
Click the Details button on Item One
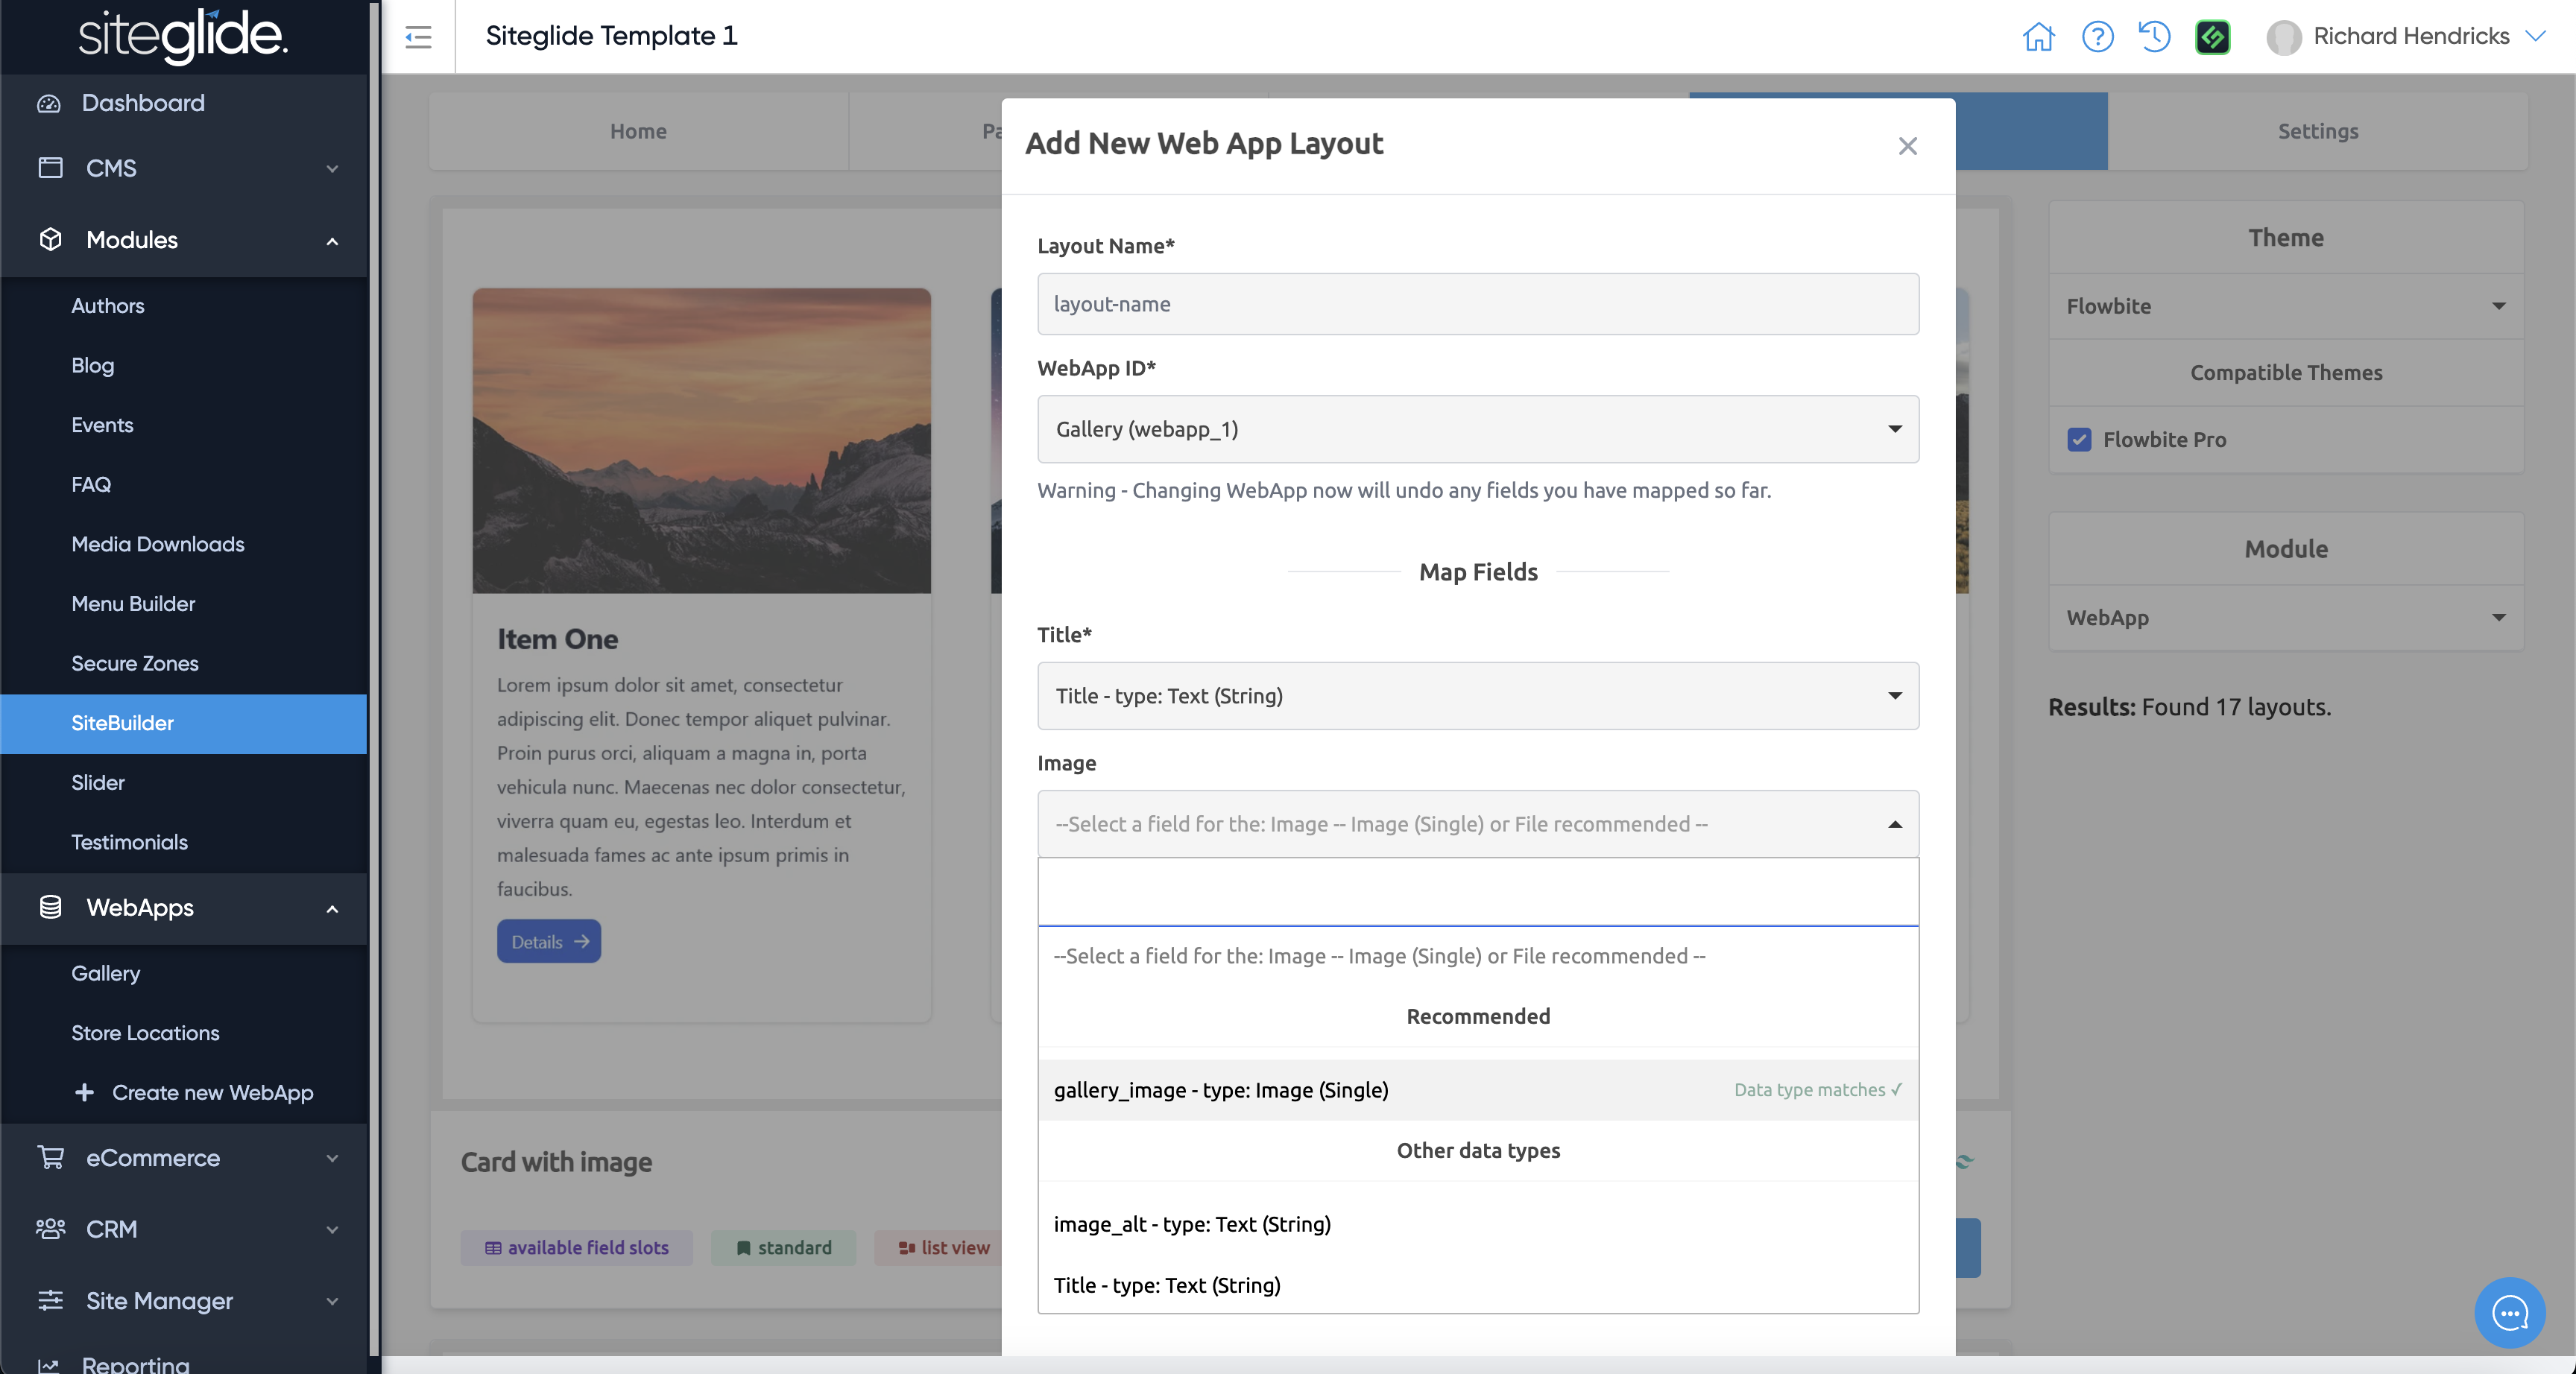tap(548, 941)
